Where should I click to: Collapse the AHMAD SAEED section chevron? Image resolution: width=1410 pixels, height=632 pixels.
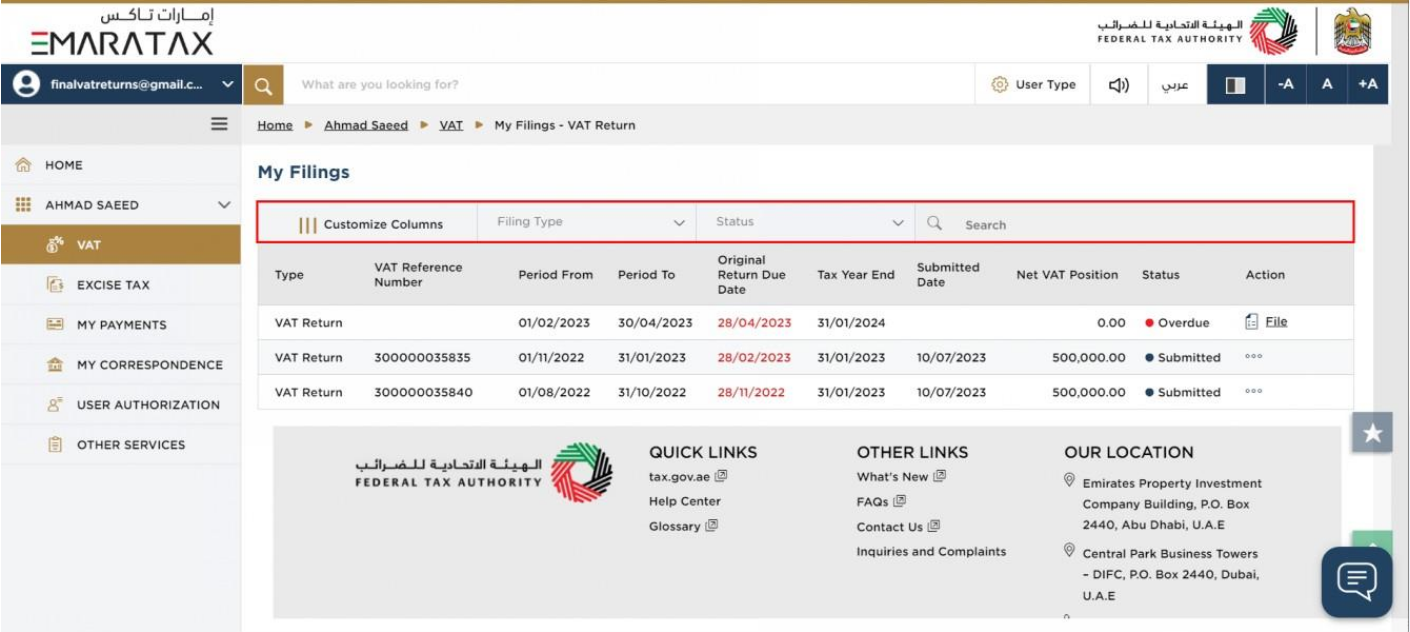[224, 205]
